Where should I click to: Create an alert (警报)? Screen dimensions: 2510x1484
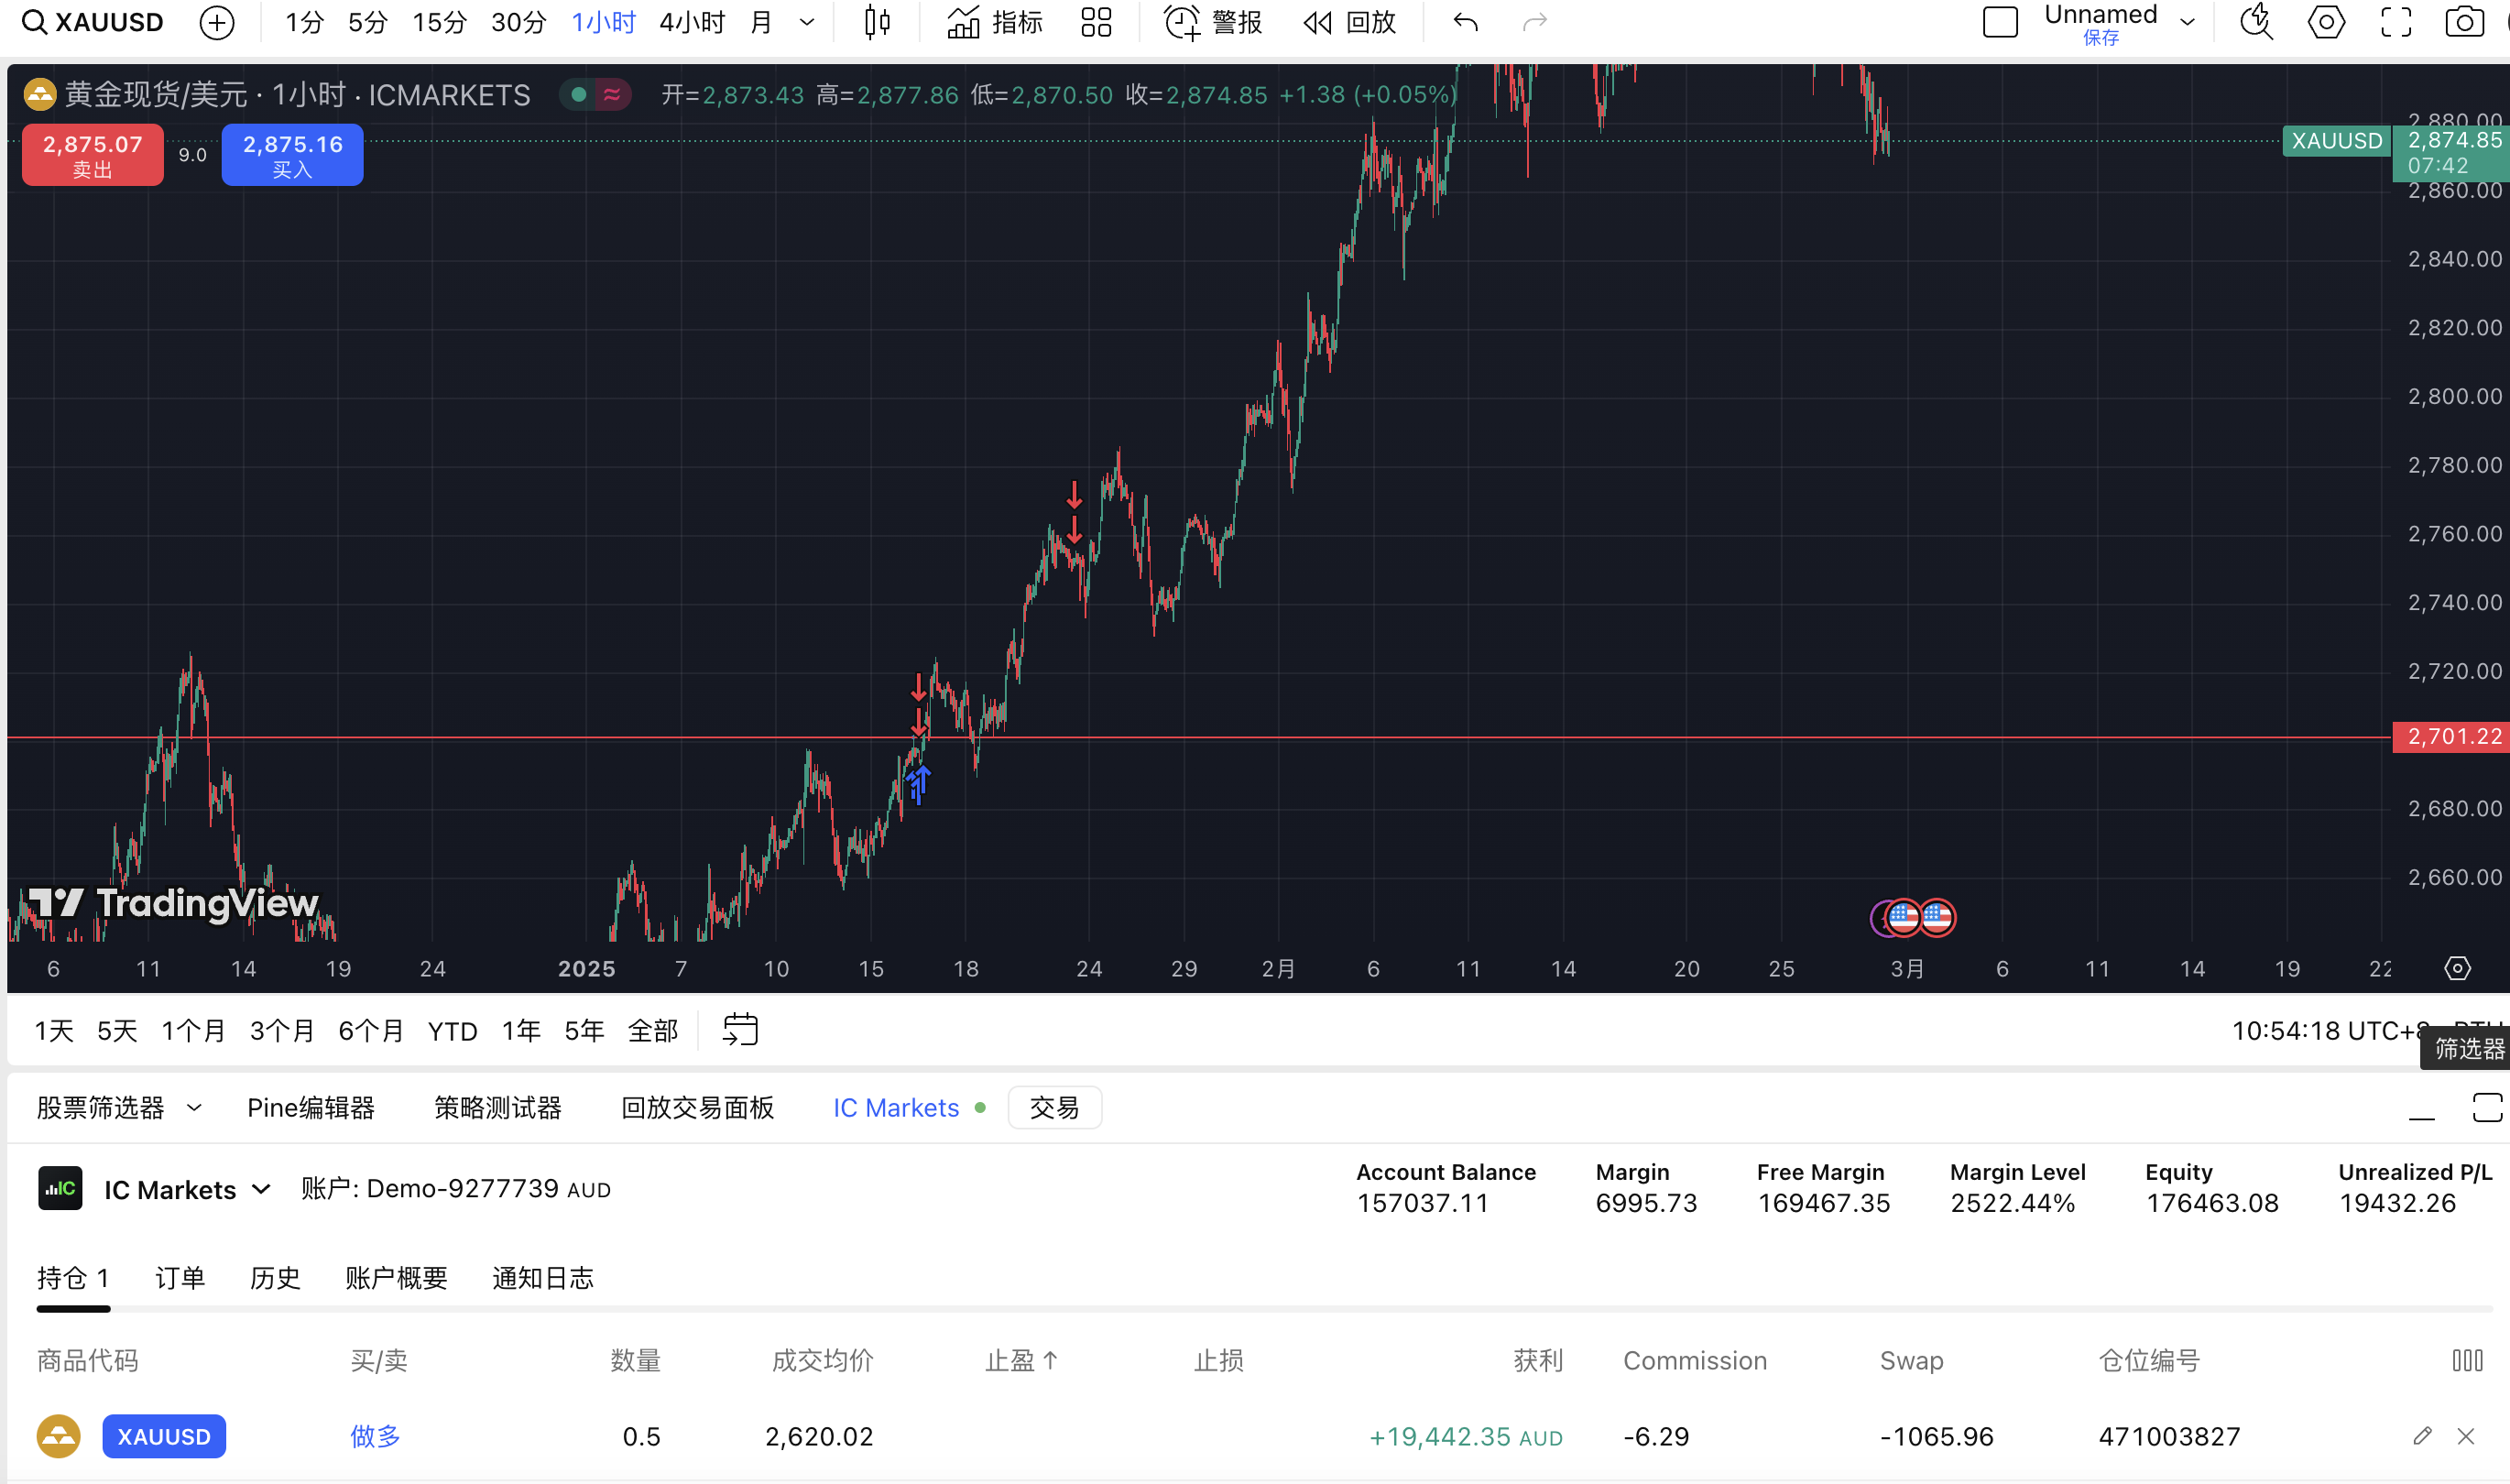click(1214, 22)
